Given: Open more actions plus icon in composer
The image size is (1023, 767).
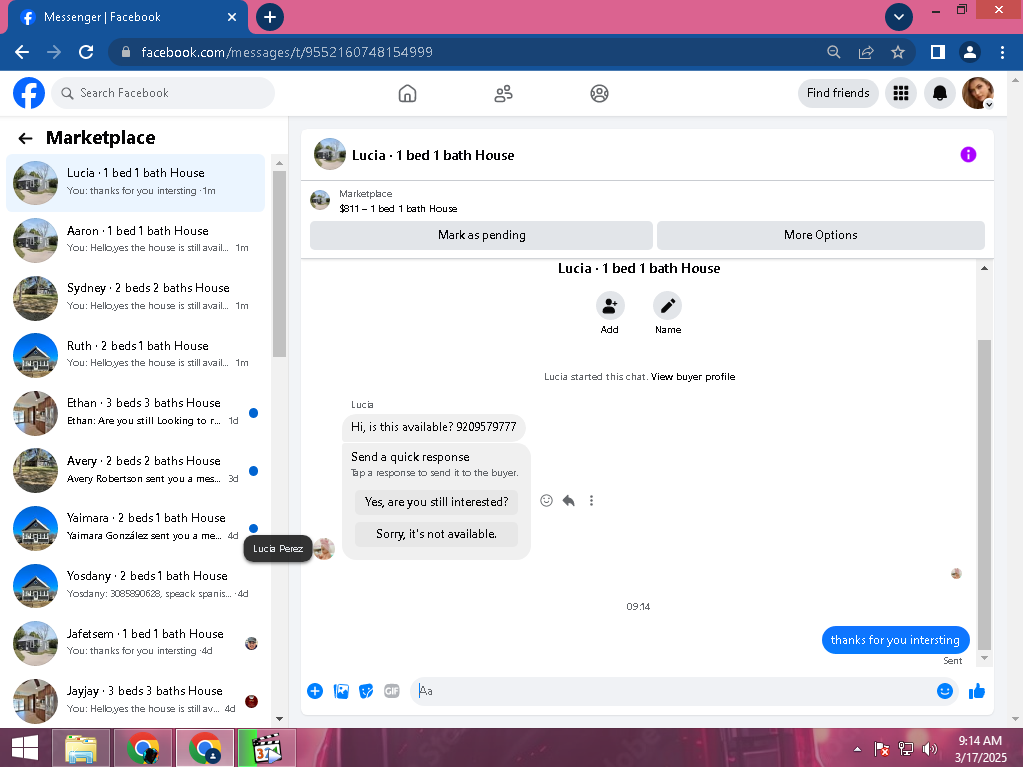Looking at the screenshot, I should tap(314, 691).
